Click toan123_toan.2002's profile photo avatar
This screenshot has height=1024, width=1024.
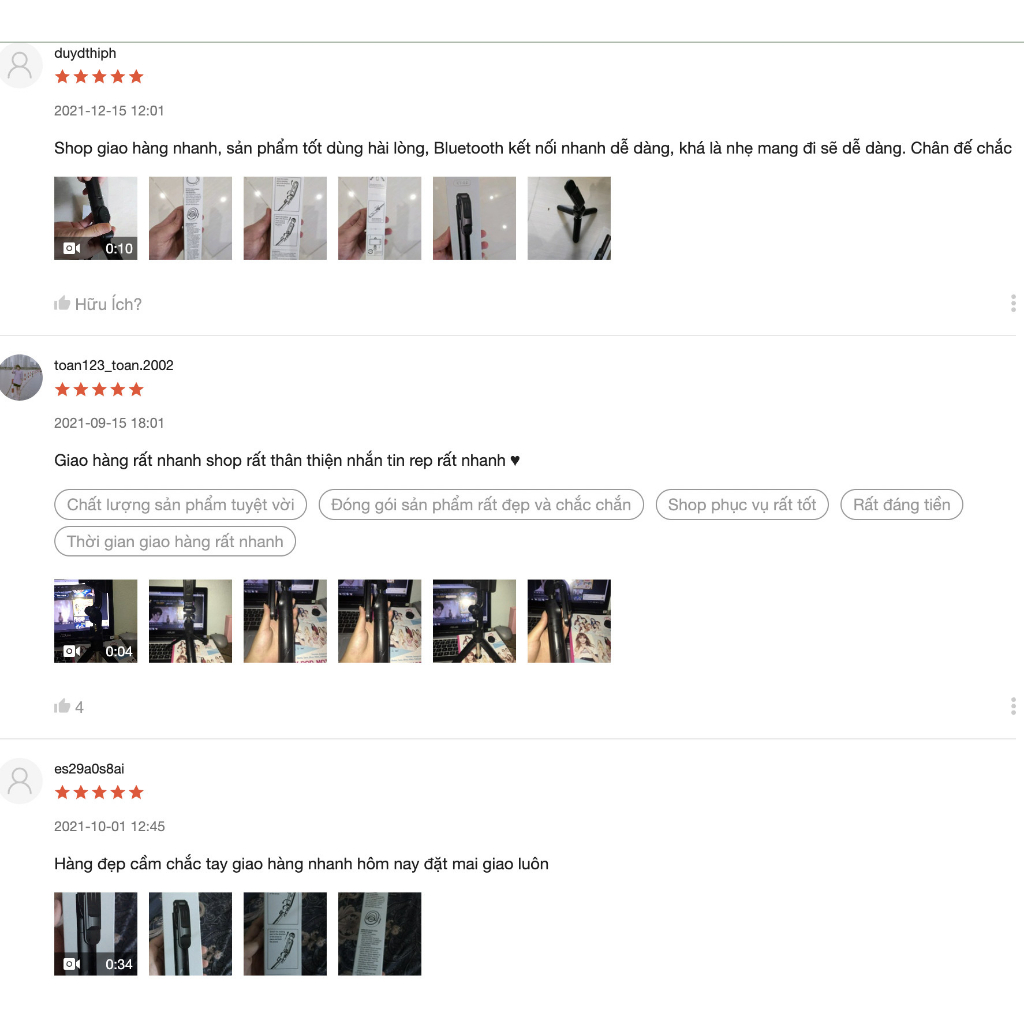[20, 377]
